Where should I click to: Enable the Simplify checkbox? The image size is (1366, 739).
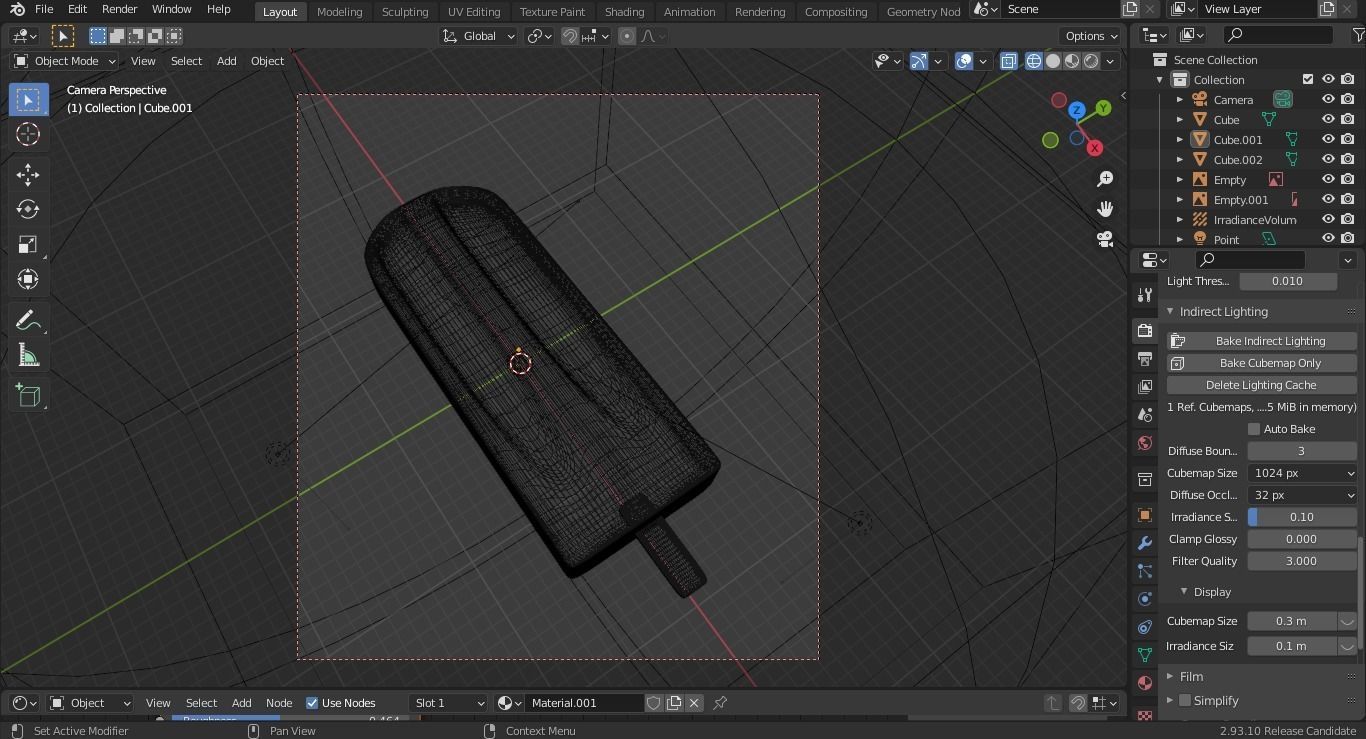1185,701
